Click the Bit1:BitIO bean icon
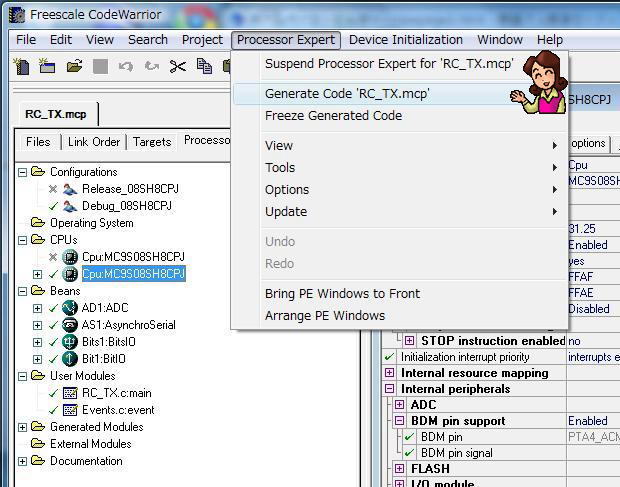 coord(70,359)
